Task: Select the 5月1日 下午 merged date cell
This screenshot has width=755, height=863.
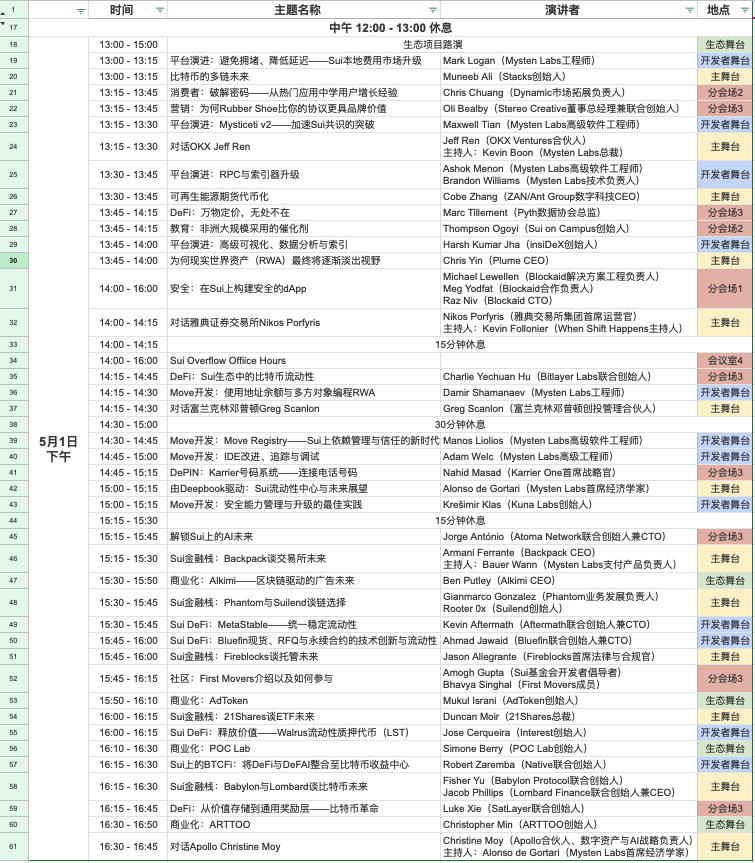Action: coord(58,449)
